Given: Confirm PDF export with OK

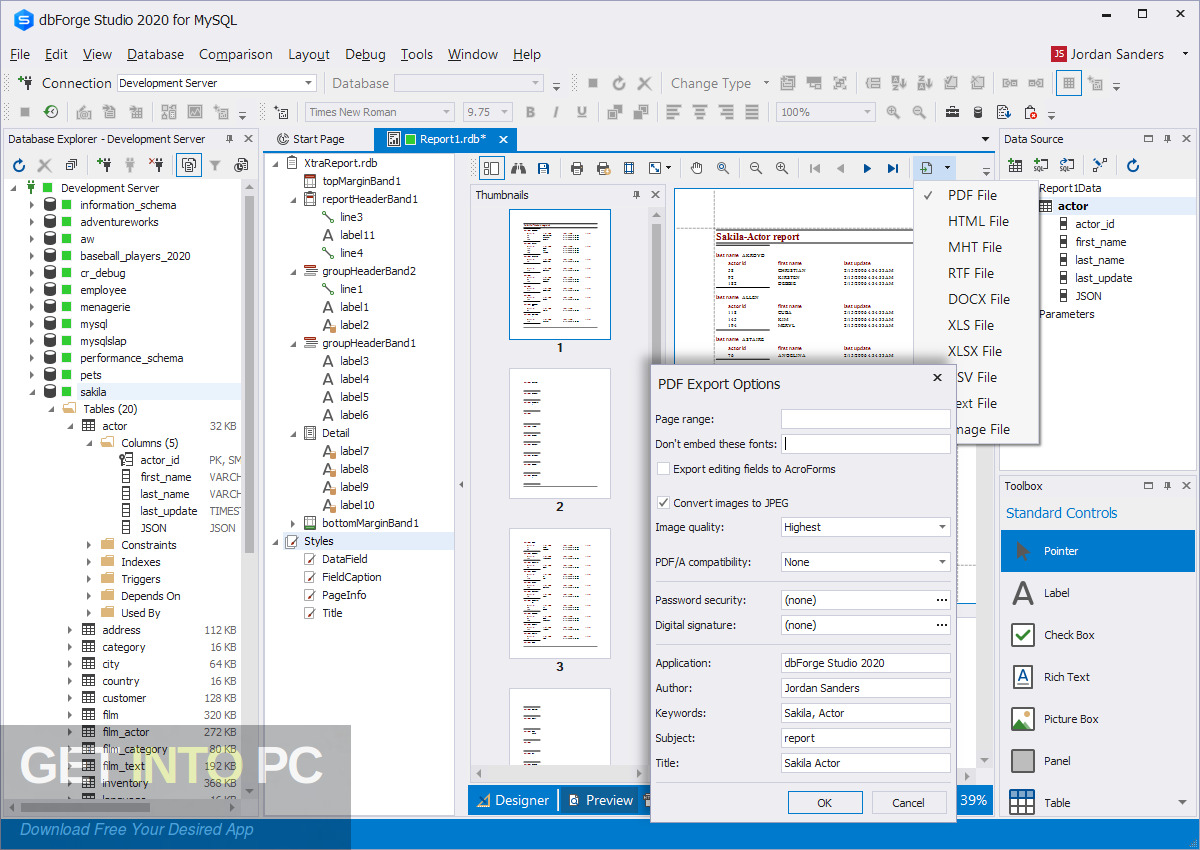Looking at the screenshot, I should (825, 802).
